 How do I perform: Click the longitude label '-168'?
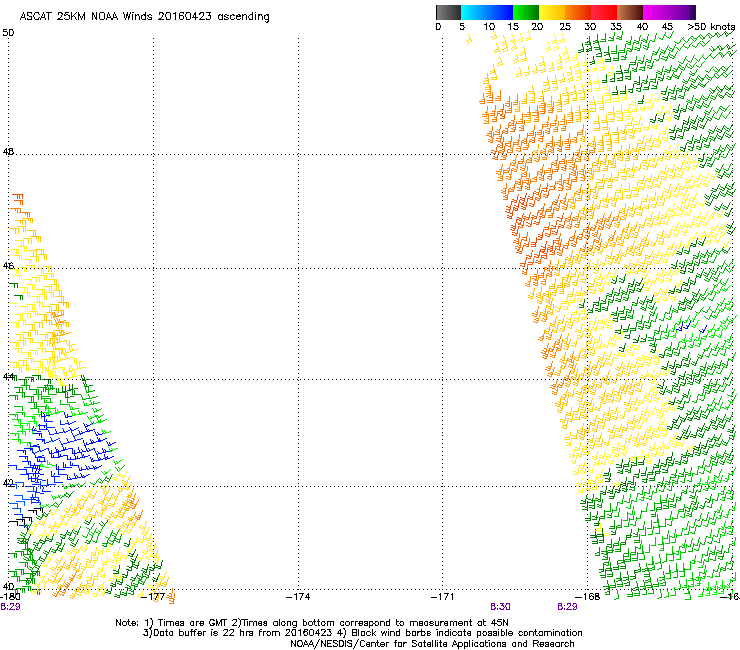coord(588,597)
